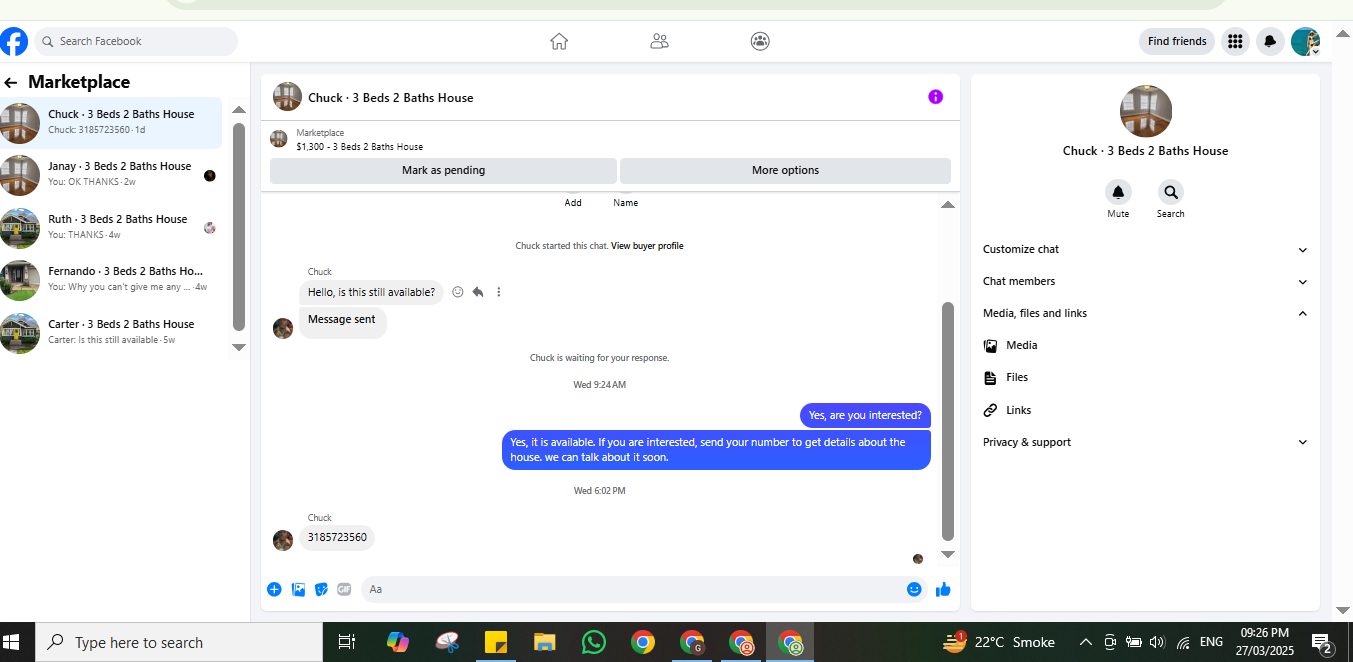Image resolution: width=1353 pixels, height=662 pixels.
Task: Open View buyer profile link
Action: (647, 246)
